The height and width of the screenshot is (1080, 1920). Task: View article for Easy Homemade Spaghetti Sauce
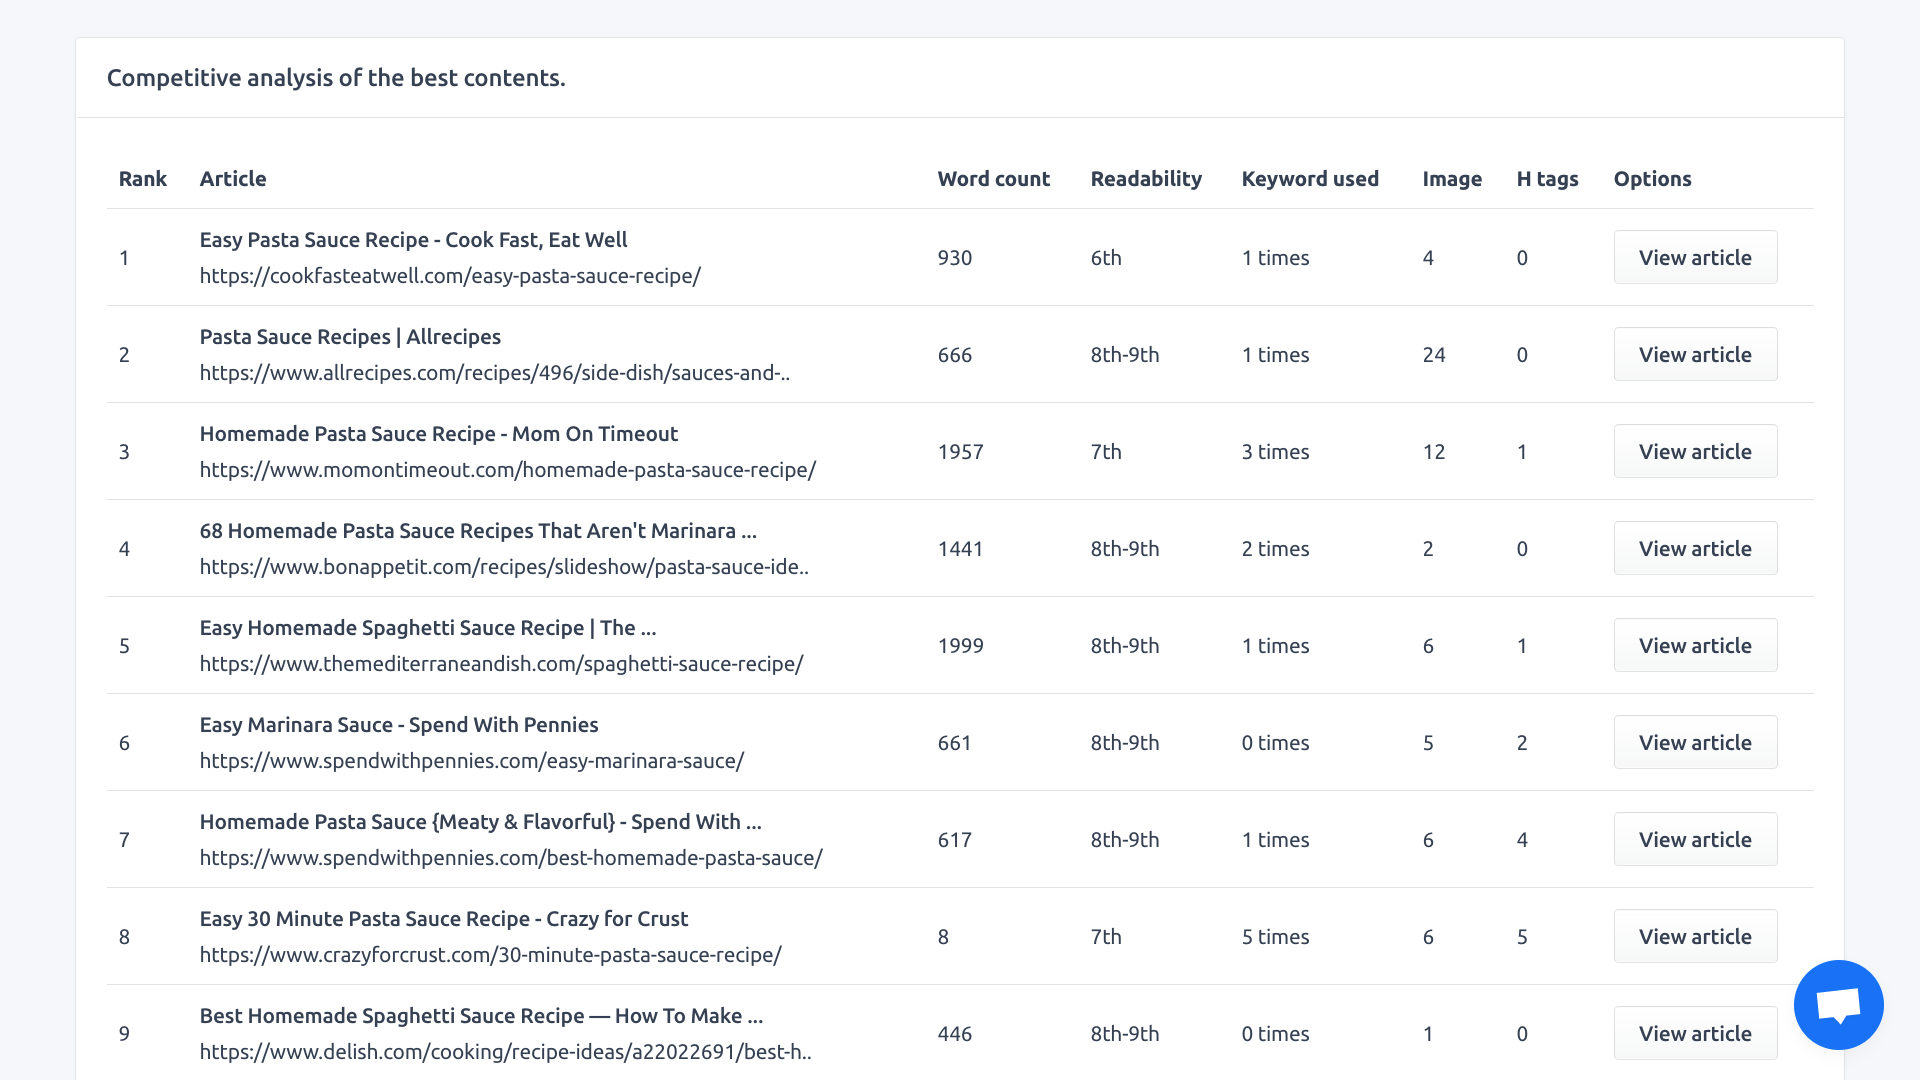pyautogui.click(x=1695, y=645)
